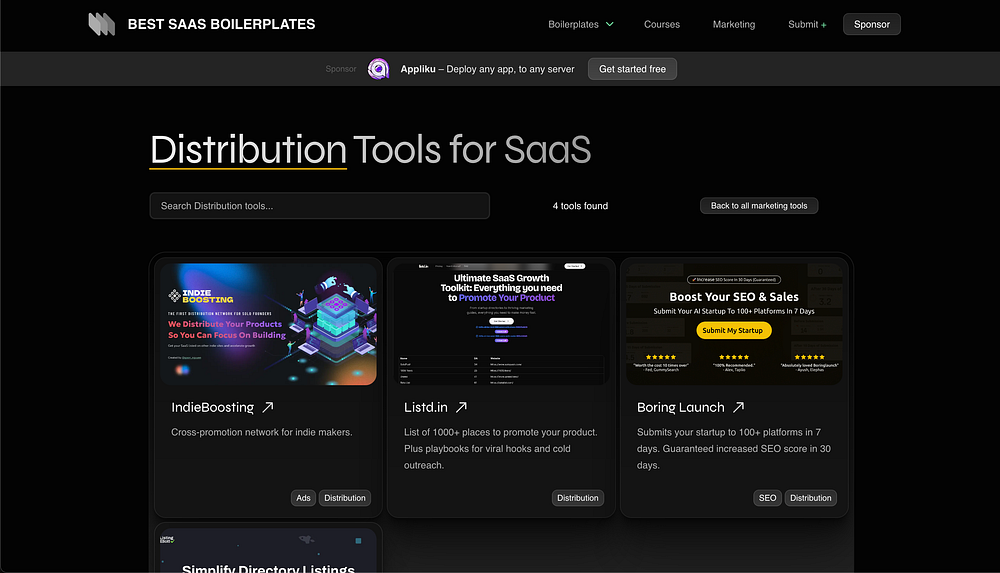This screenshot has height=573, width=1000.
Task: Open the Boring Launch preview thumbnail
Action: [734, 324]
